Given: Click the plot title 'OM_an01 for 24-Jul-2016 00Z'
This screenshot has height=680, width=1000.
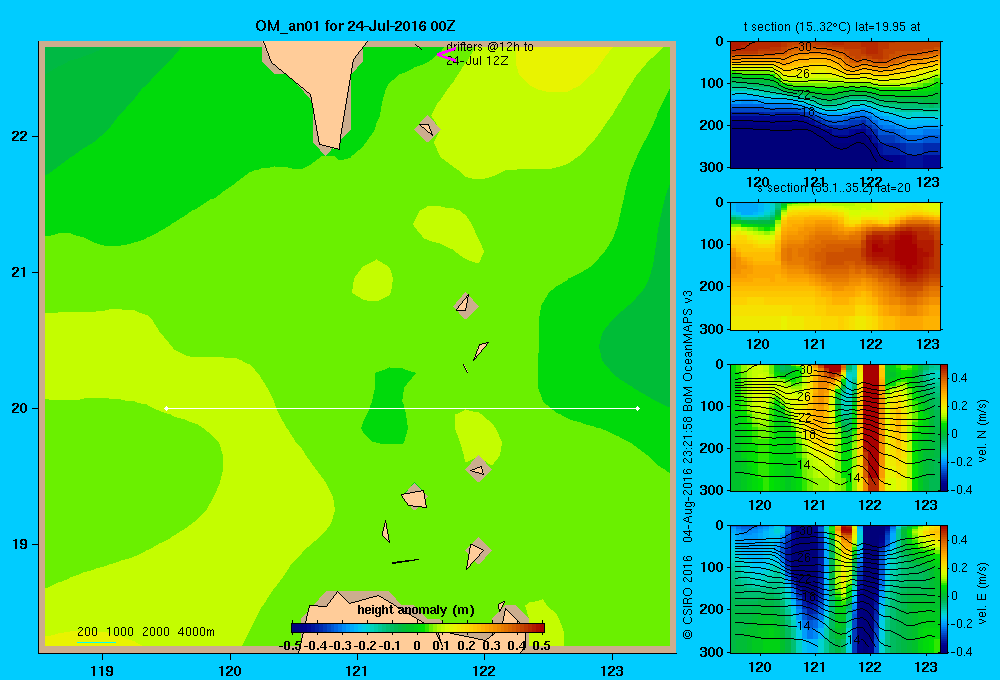Looking at the screenshot, I should pyautogui.click(x=355, y=26).
